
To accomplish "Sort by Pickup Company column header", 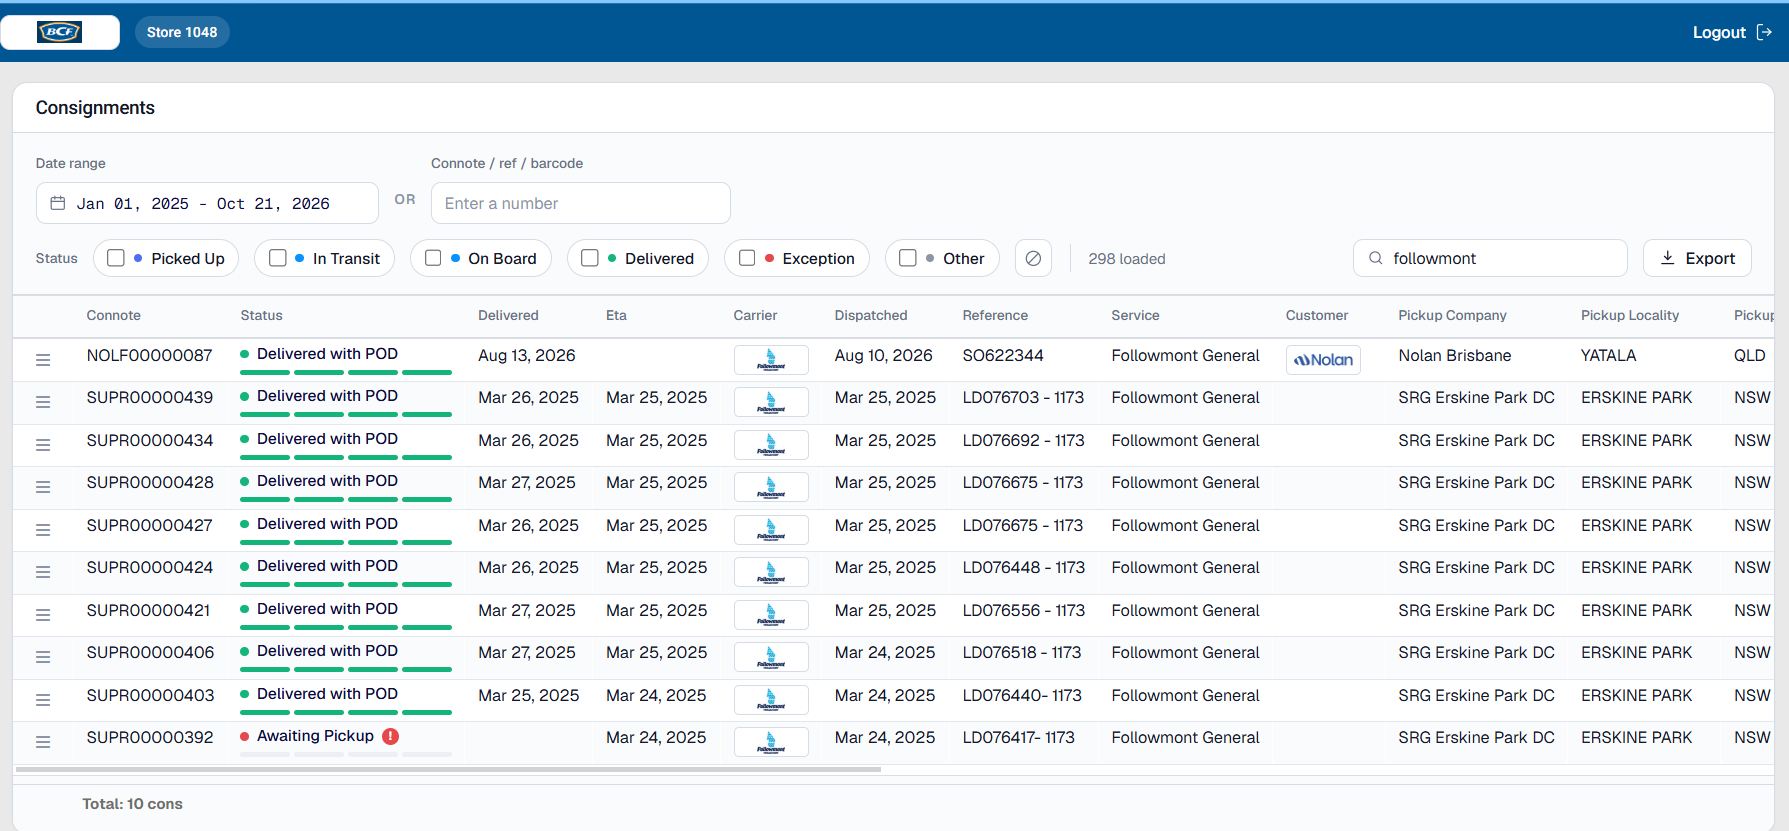I will [1452, 315].
